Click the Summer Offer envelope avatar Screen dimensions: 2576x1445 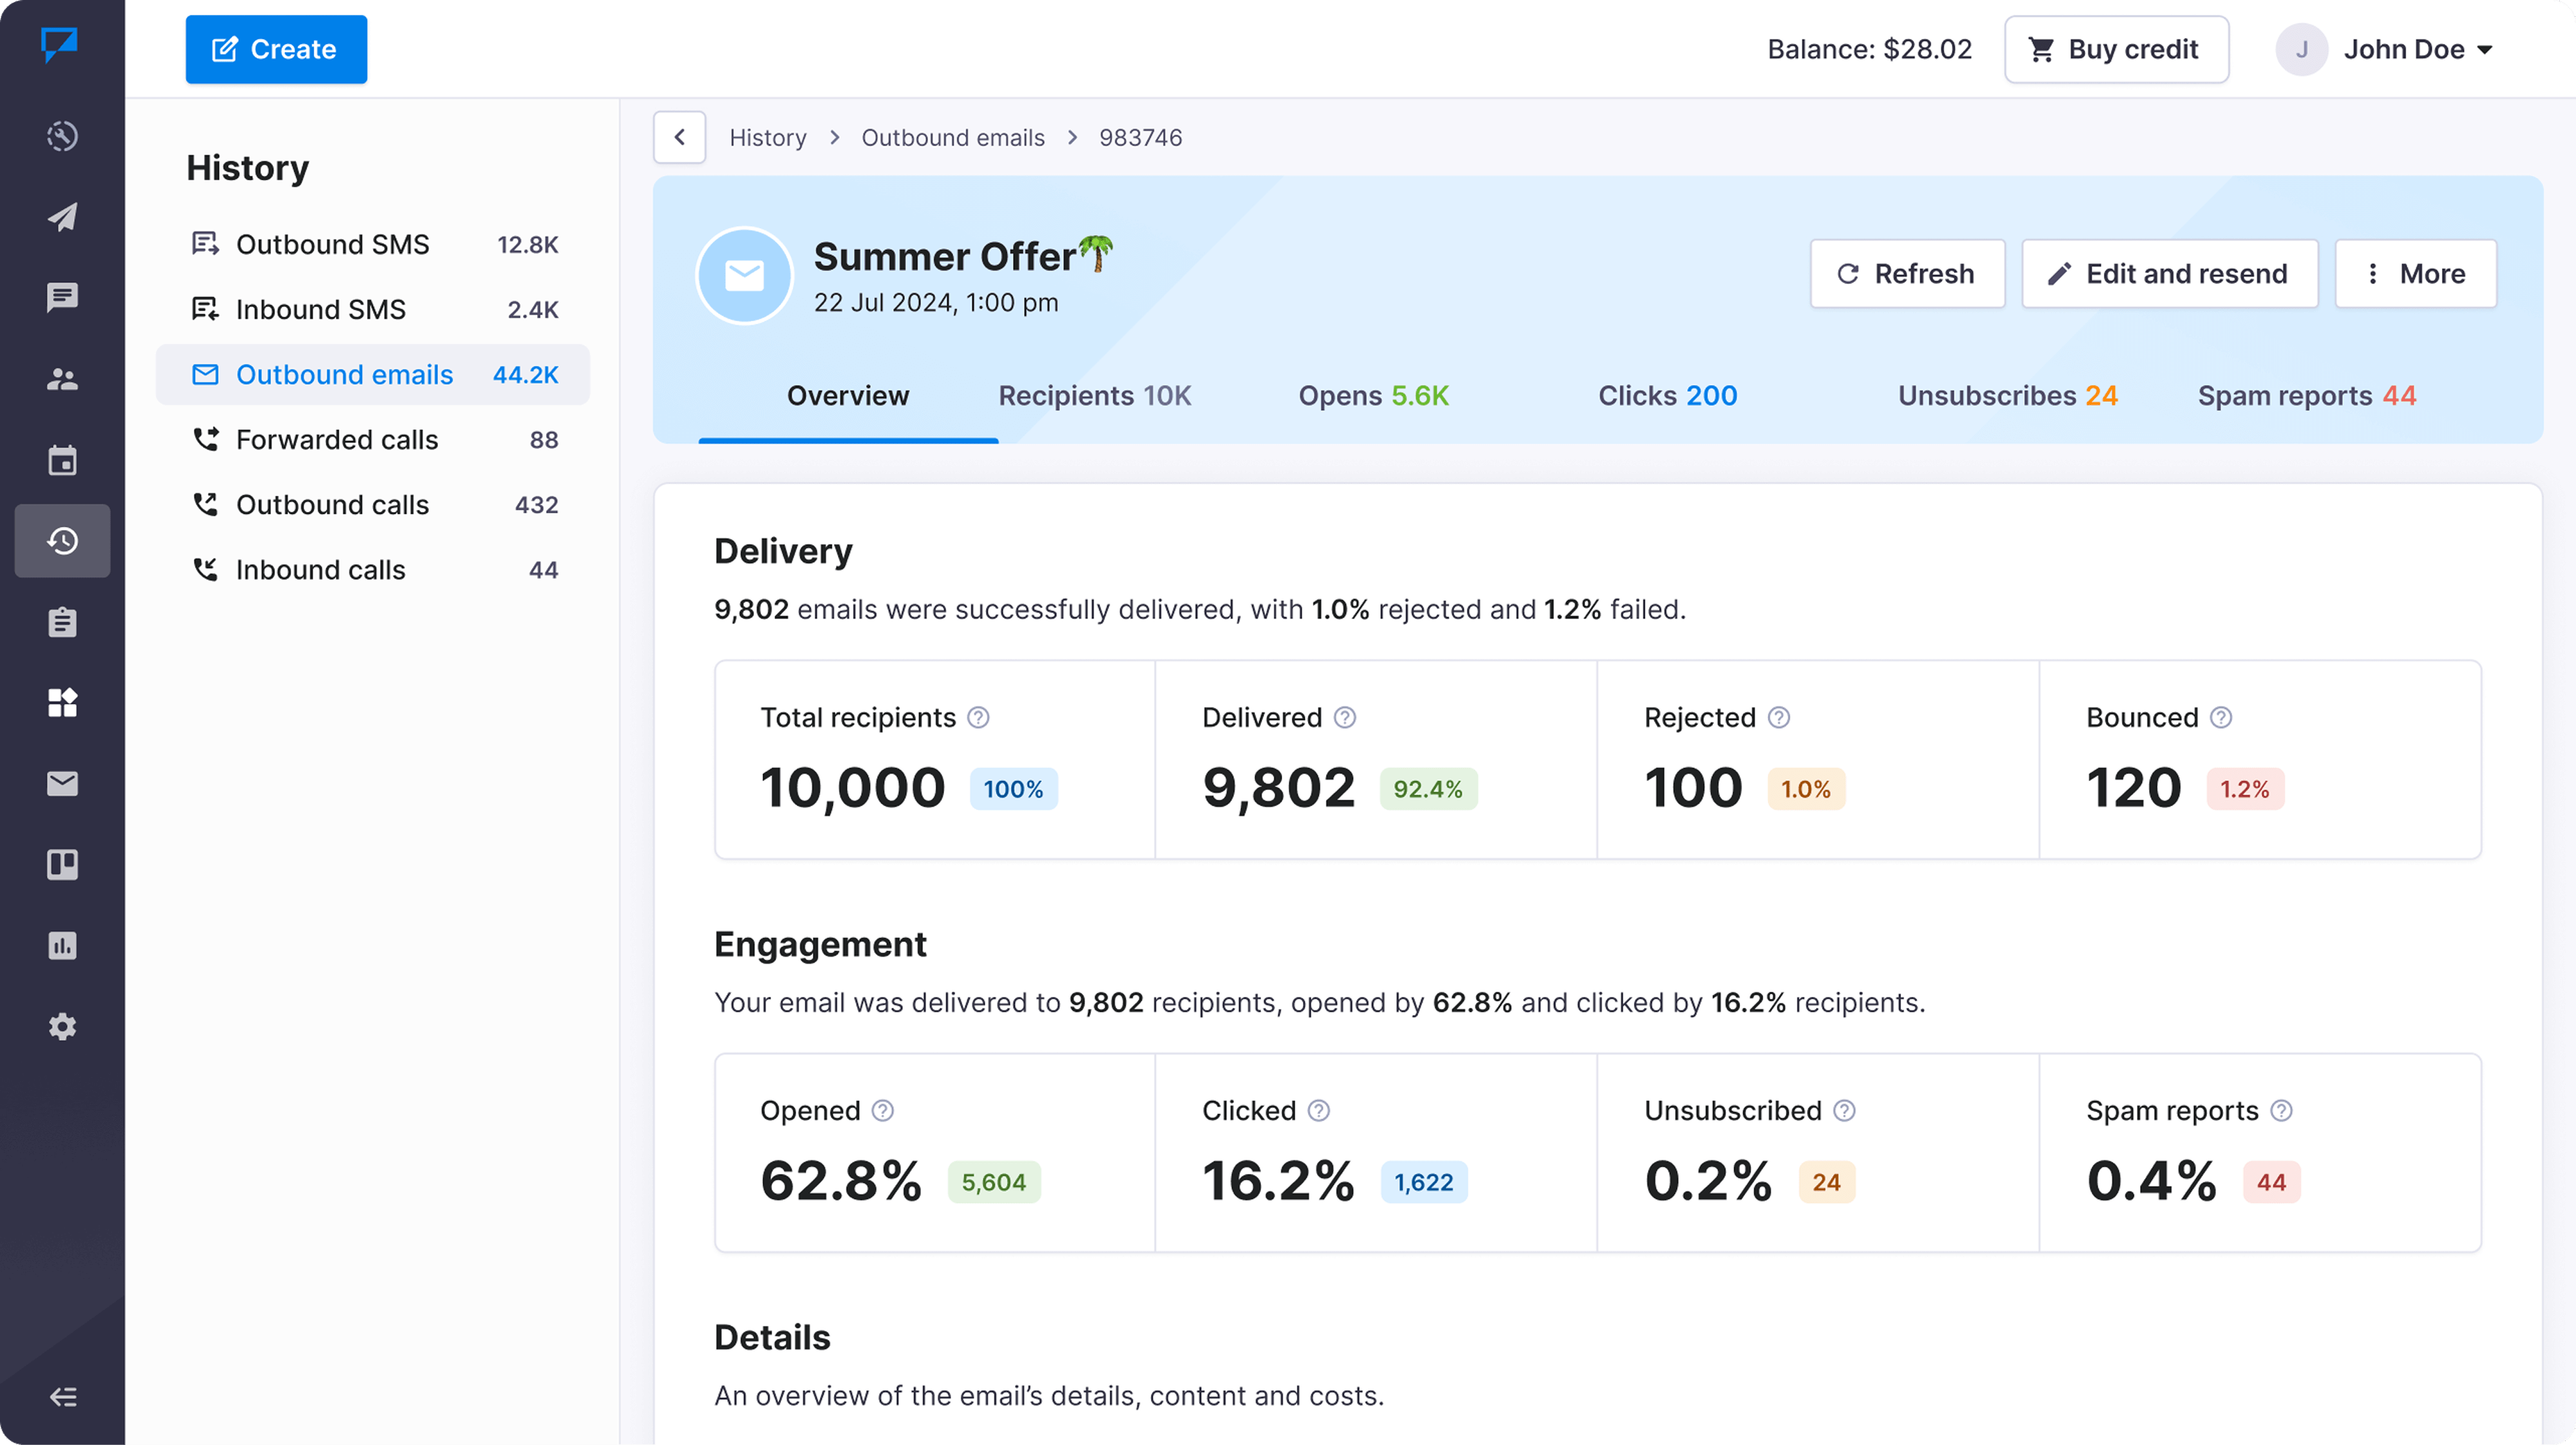[x=744, y=275]
